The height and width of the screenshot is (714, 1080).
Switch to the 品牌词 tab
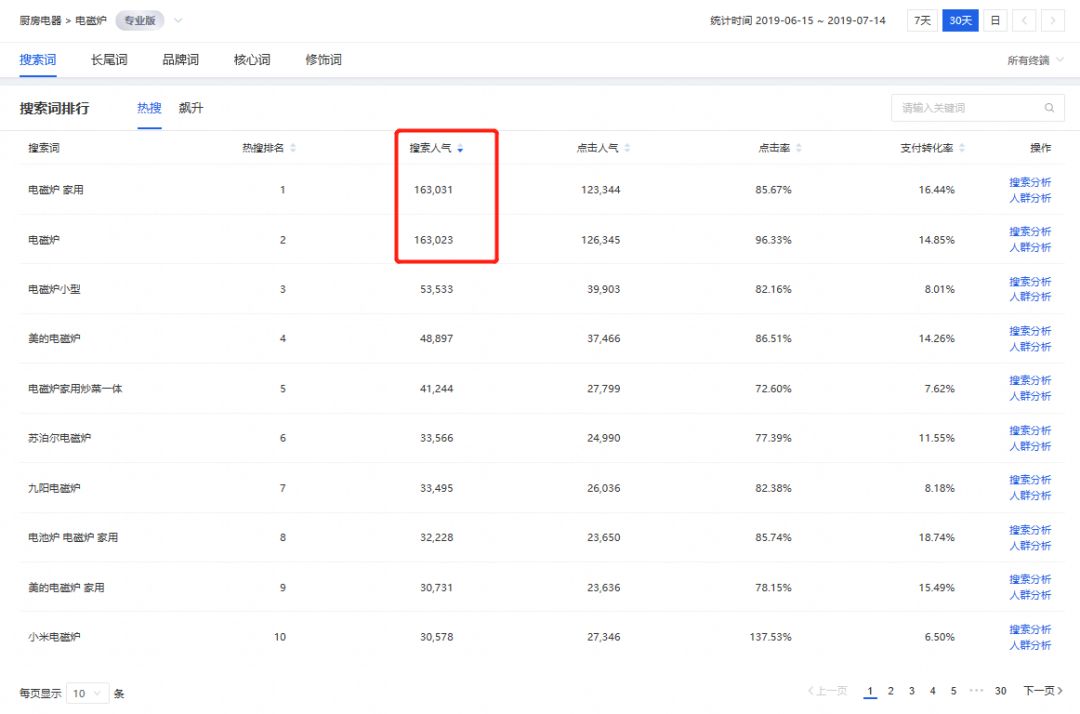point(179,59)
